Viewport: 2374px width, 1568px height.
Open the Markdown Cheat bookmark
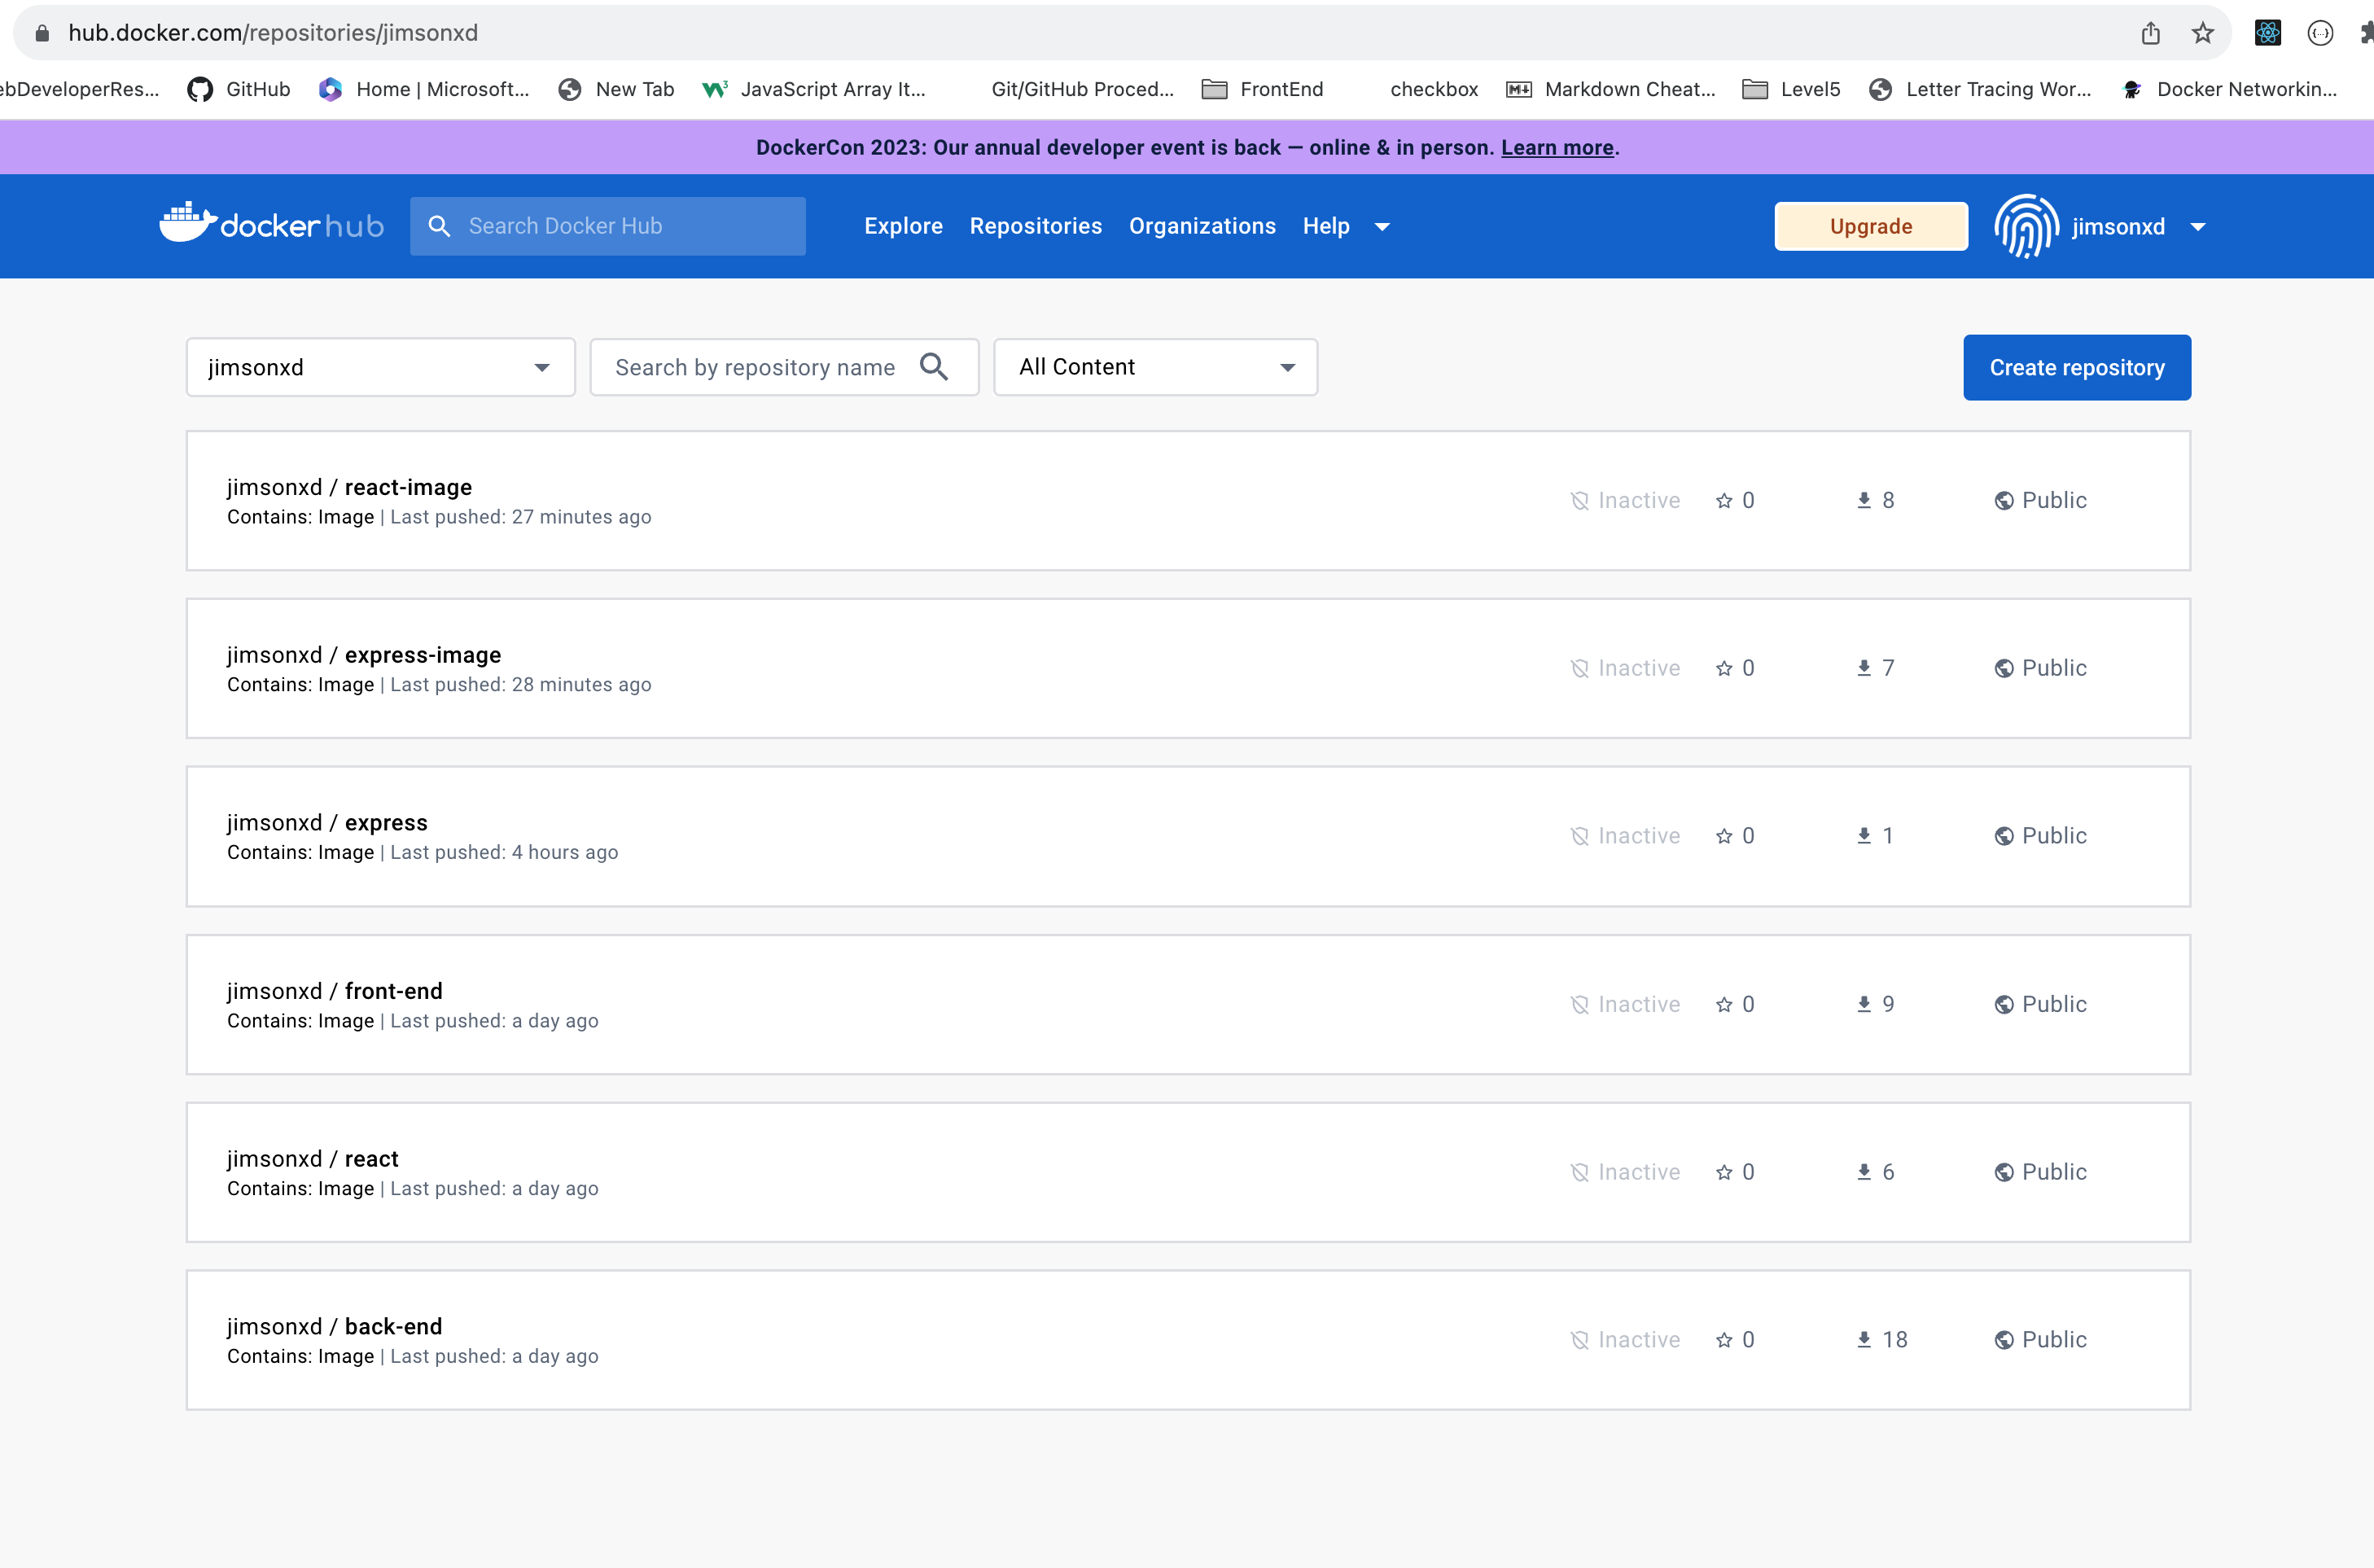pos(1610,89)
